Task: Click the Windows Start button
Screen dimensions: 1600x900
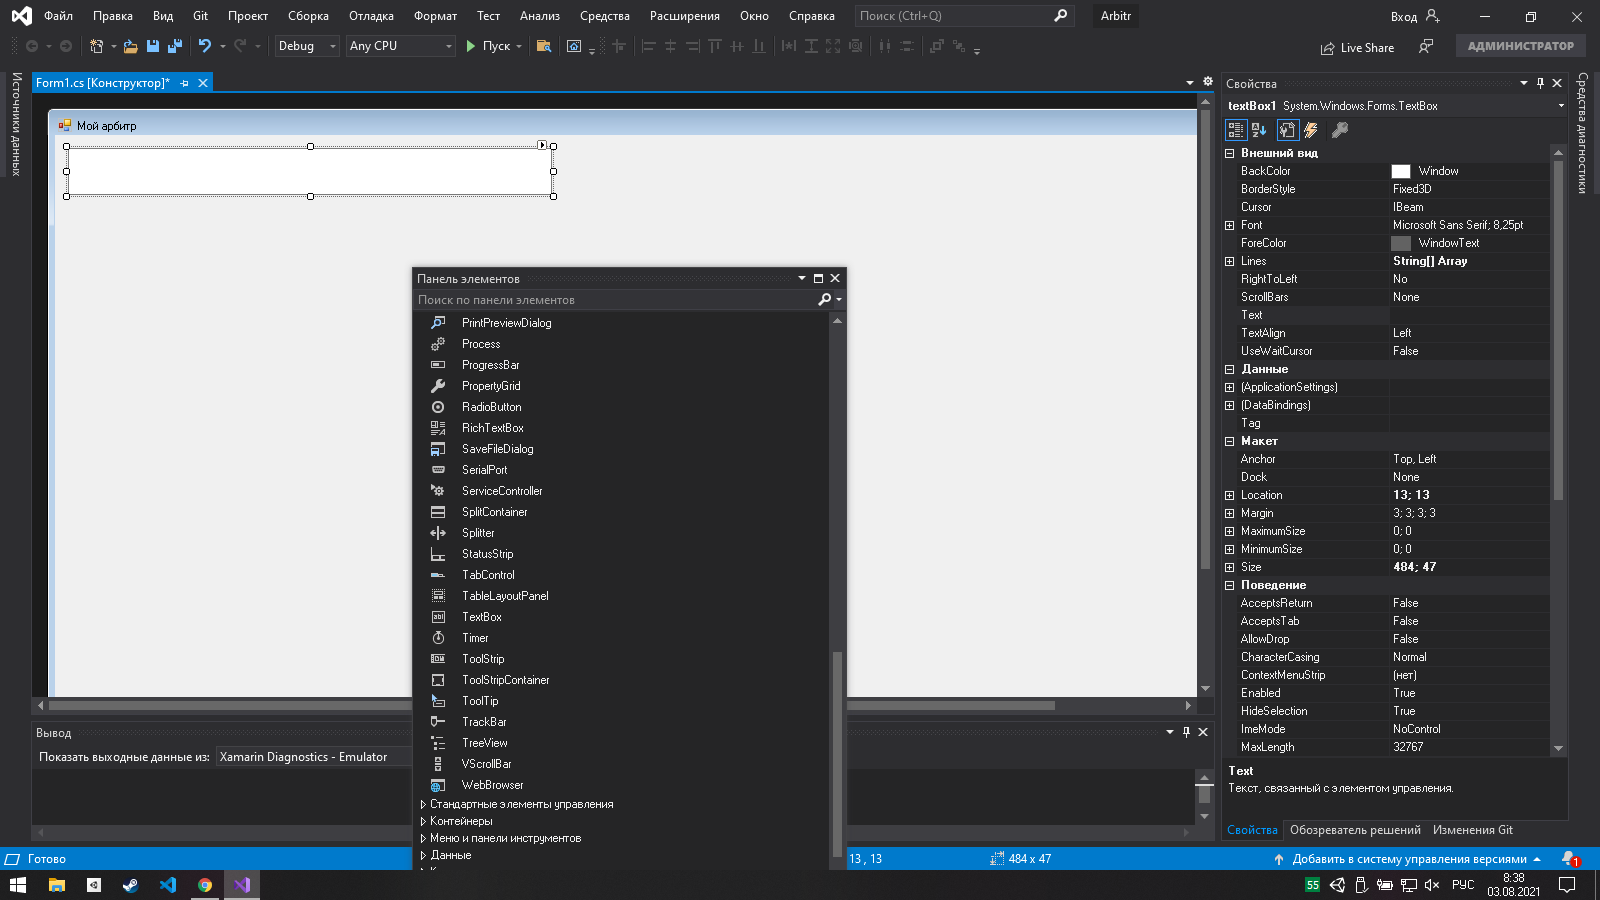Action: tap(18, 885)
